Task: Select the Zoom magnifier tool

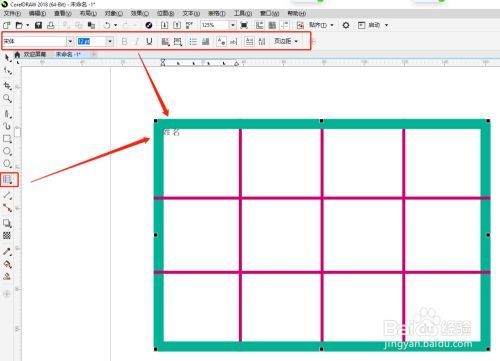Action: (x=7, y=98)
